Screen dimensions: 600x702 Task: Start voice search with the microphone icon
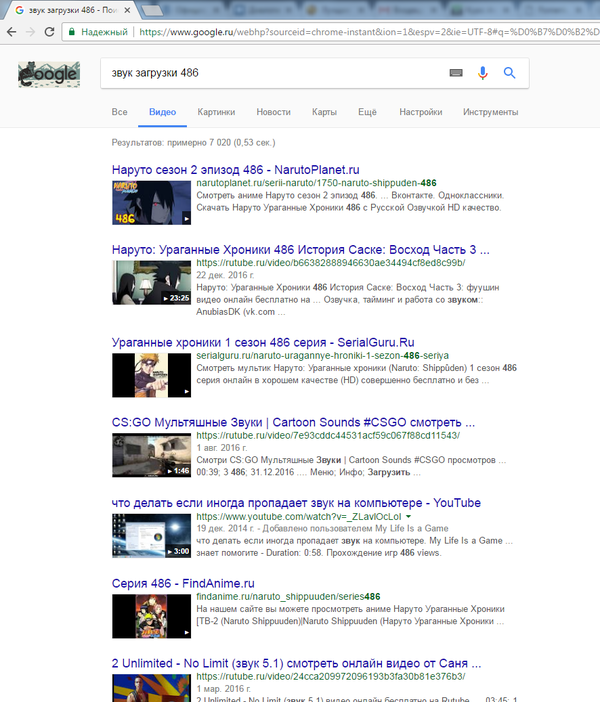(x=483, y=73)
